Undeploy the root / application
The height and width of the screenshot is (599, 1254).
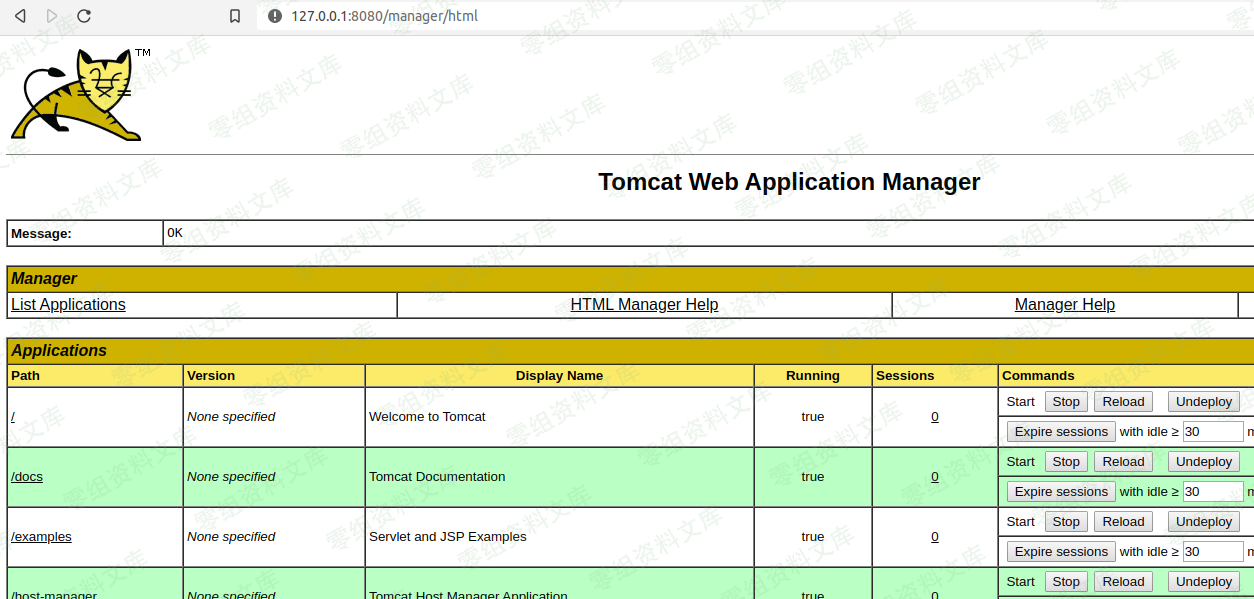[1204, 402]
